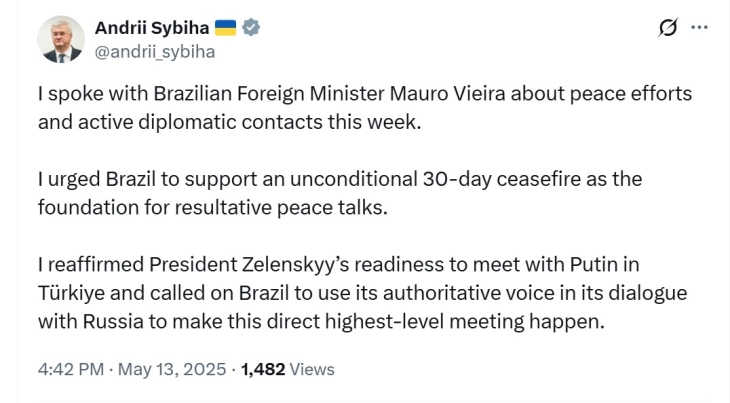730x403 pixels.
Task: Click the Ukraine flag emoji
Action: (x=225, y=28)
